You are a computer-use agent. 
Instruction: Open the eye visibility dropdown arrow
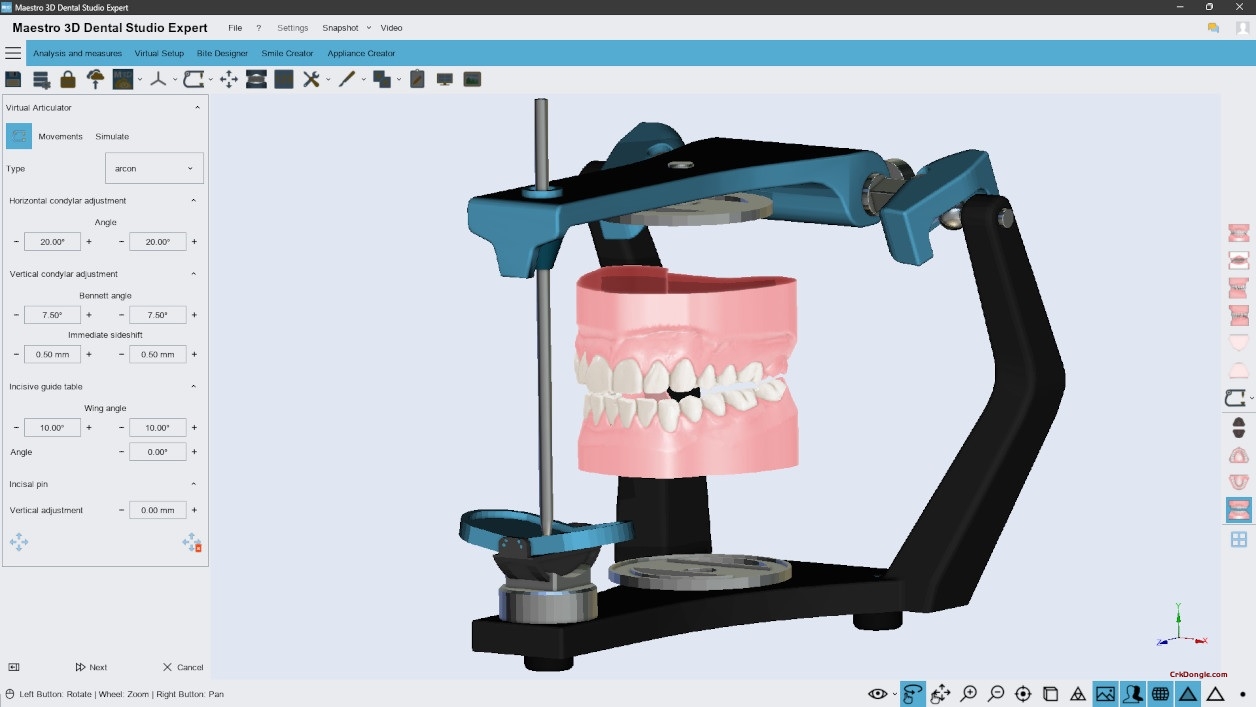(893, 693)
